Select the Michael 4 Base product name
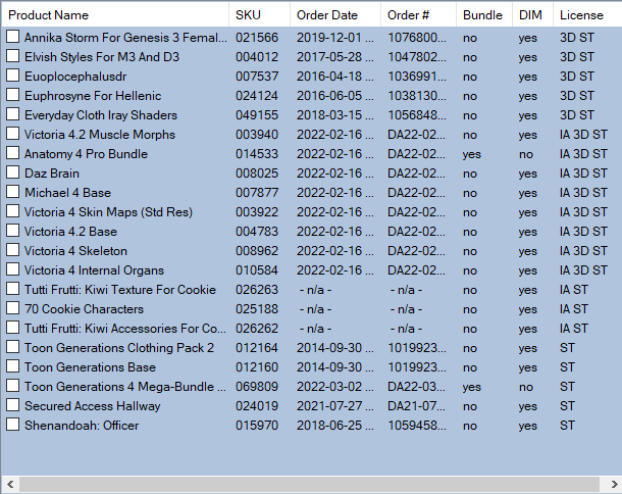This screenshot has width=622, height=494. click(68, 192)
